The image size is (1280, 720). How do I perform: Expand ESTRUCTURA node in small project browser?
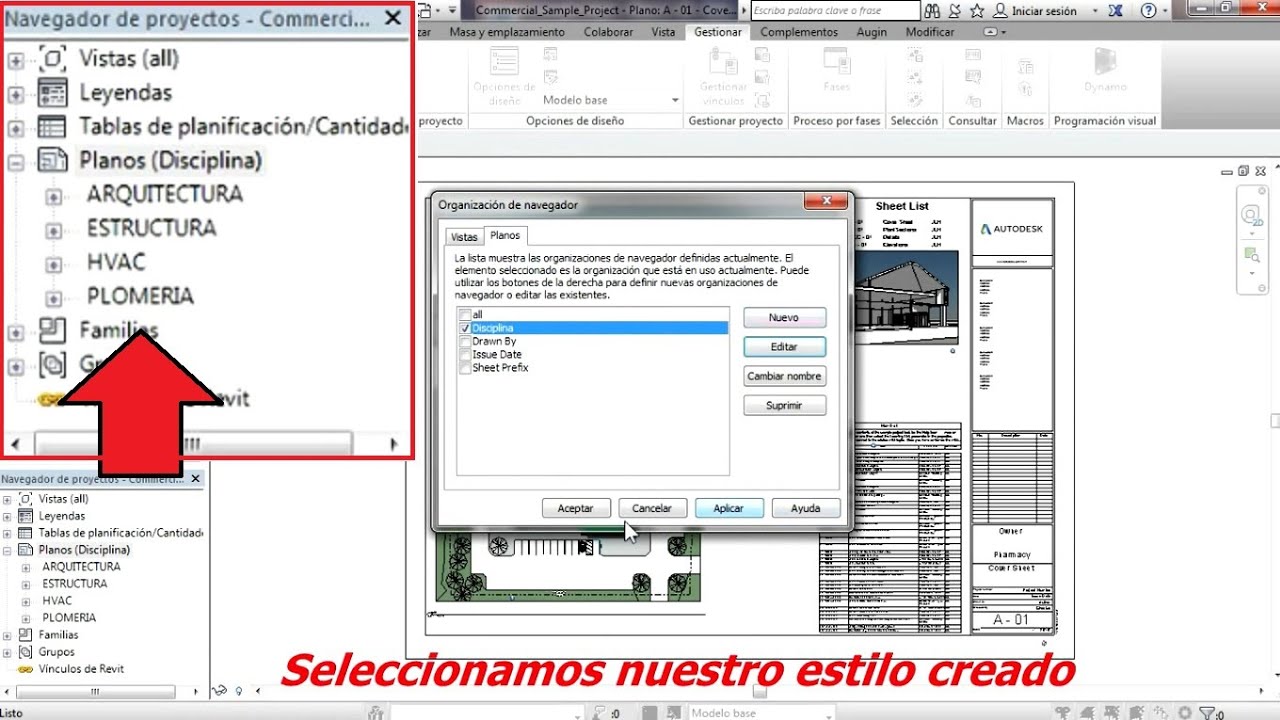pos(26,584)
